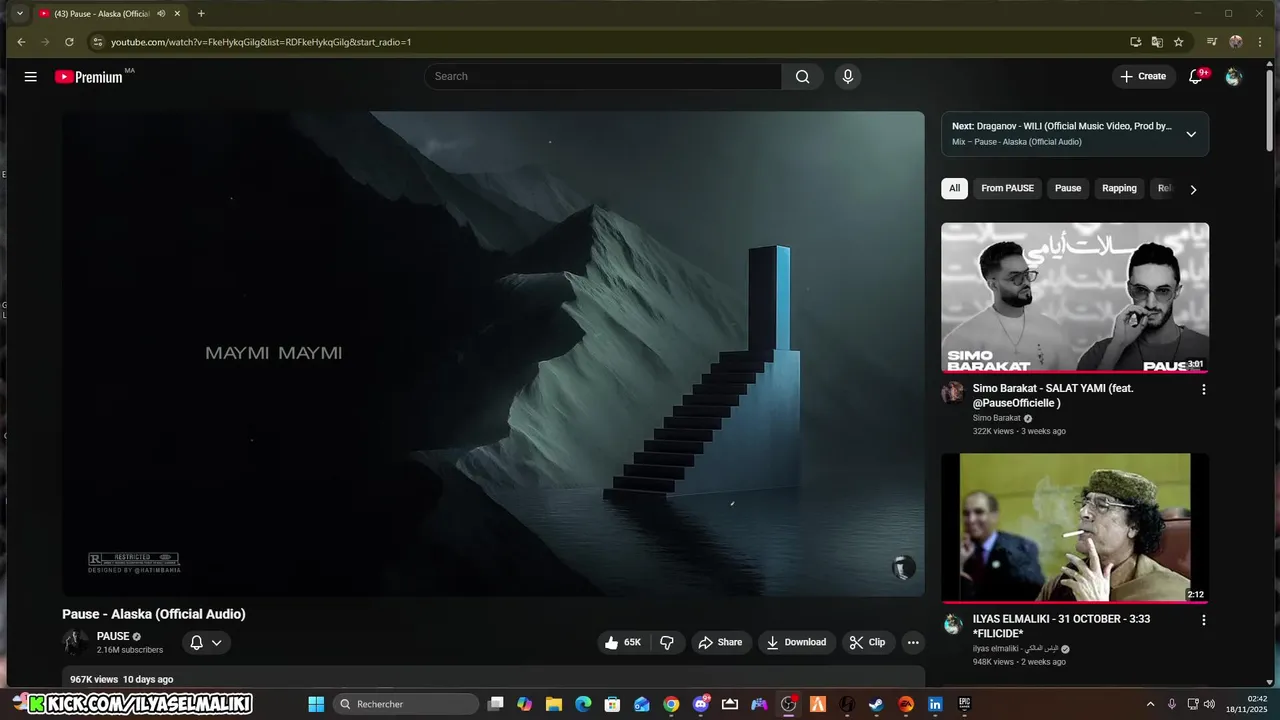The image size is (1280, 720).
Task: Open Epic Games from the taskbar
Action: 964,704
